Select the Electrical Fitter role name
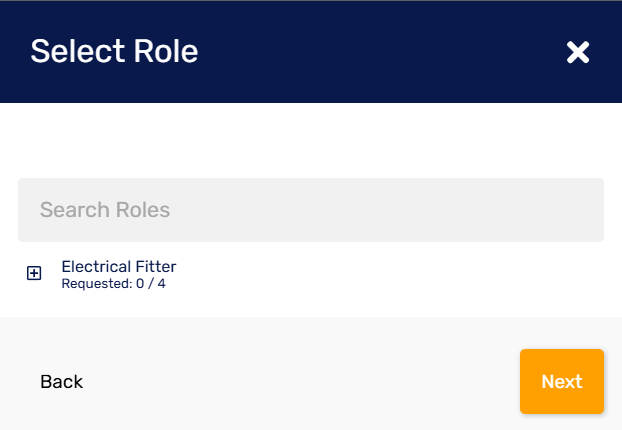This screenshot has height=430, width=622. pos(119,266)
